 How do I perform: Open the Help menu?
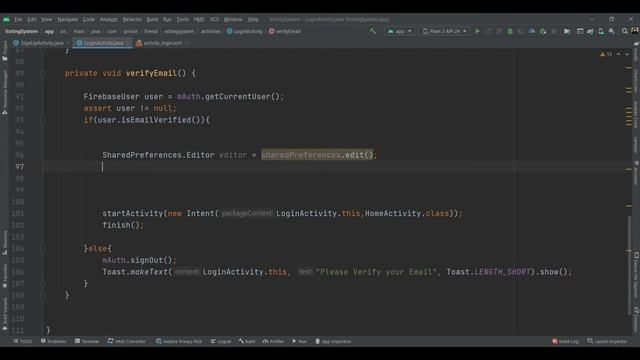click(x=253, y=19)
